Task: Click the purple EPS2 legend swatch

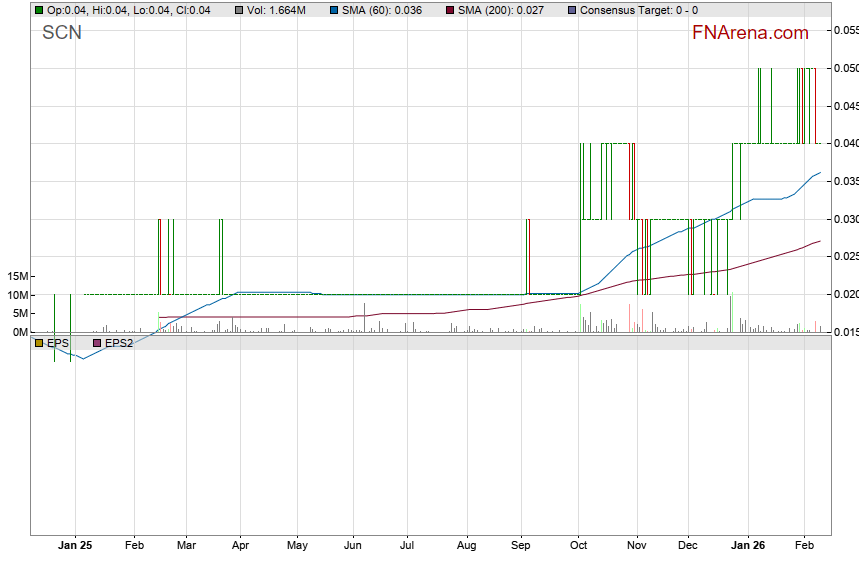Action: pos(97,343)
